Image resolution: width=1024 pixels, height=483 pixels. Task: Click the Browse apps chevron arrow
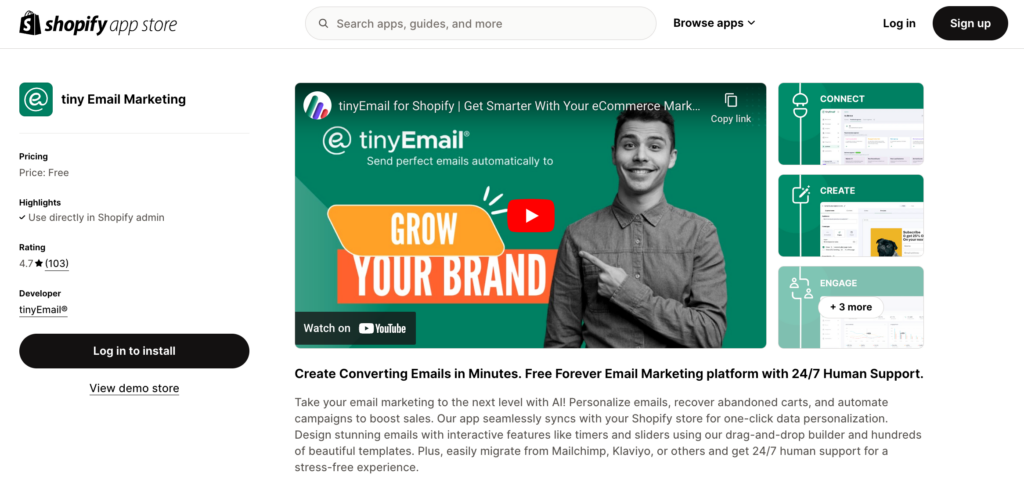point(751,23)
